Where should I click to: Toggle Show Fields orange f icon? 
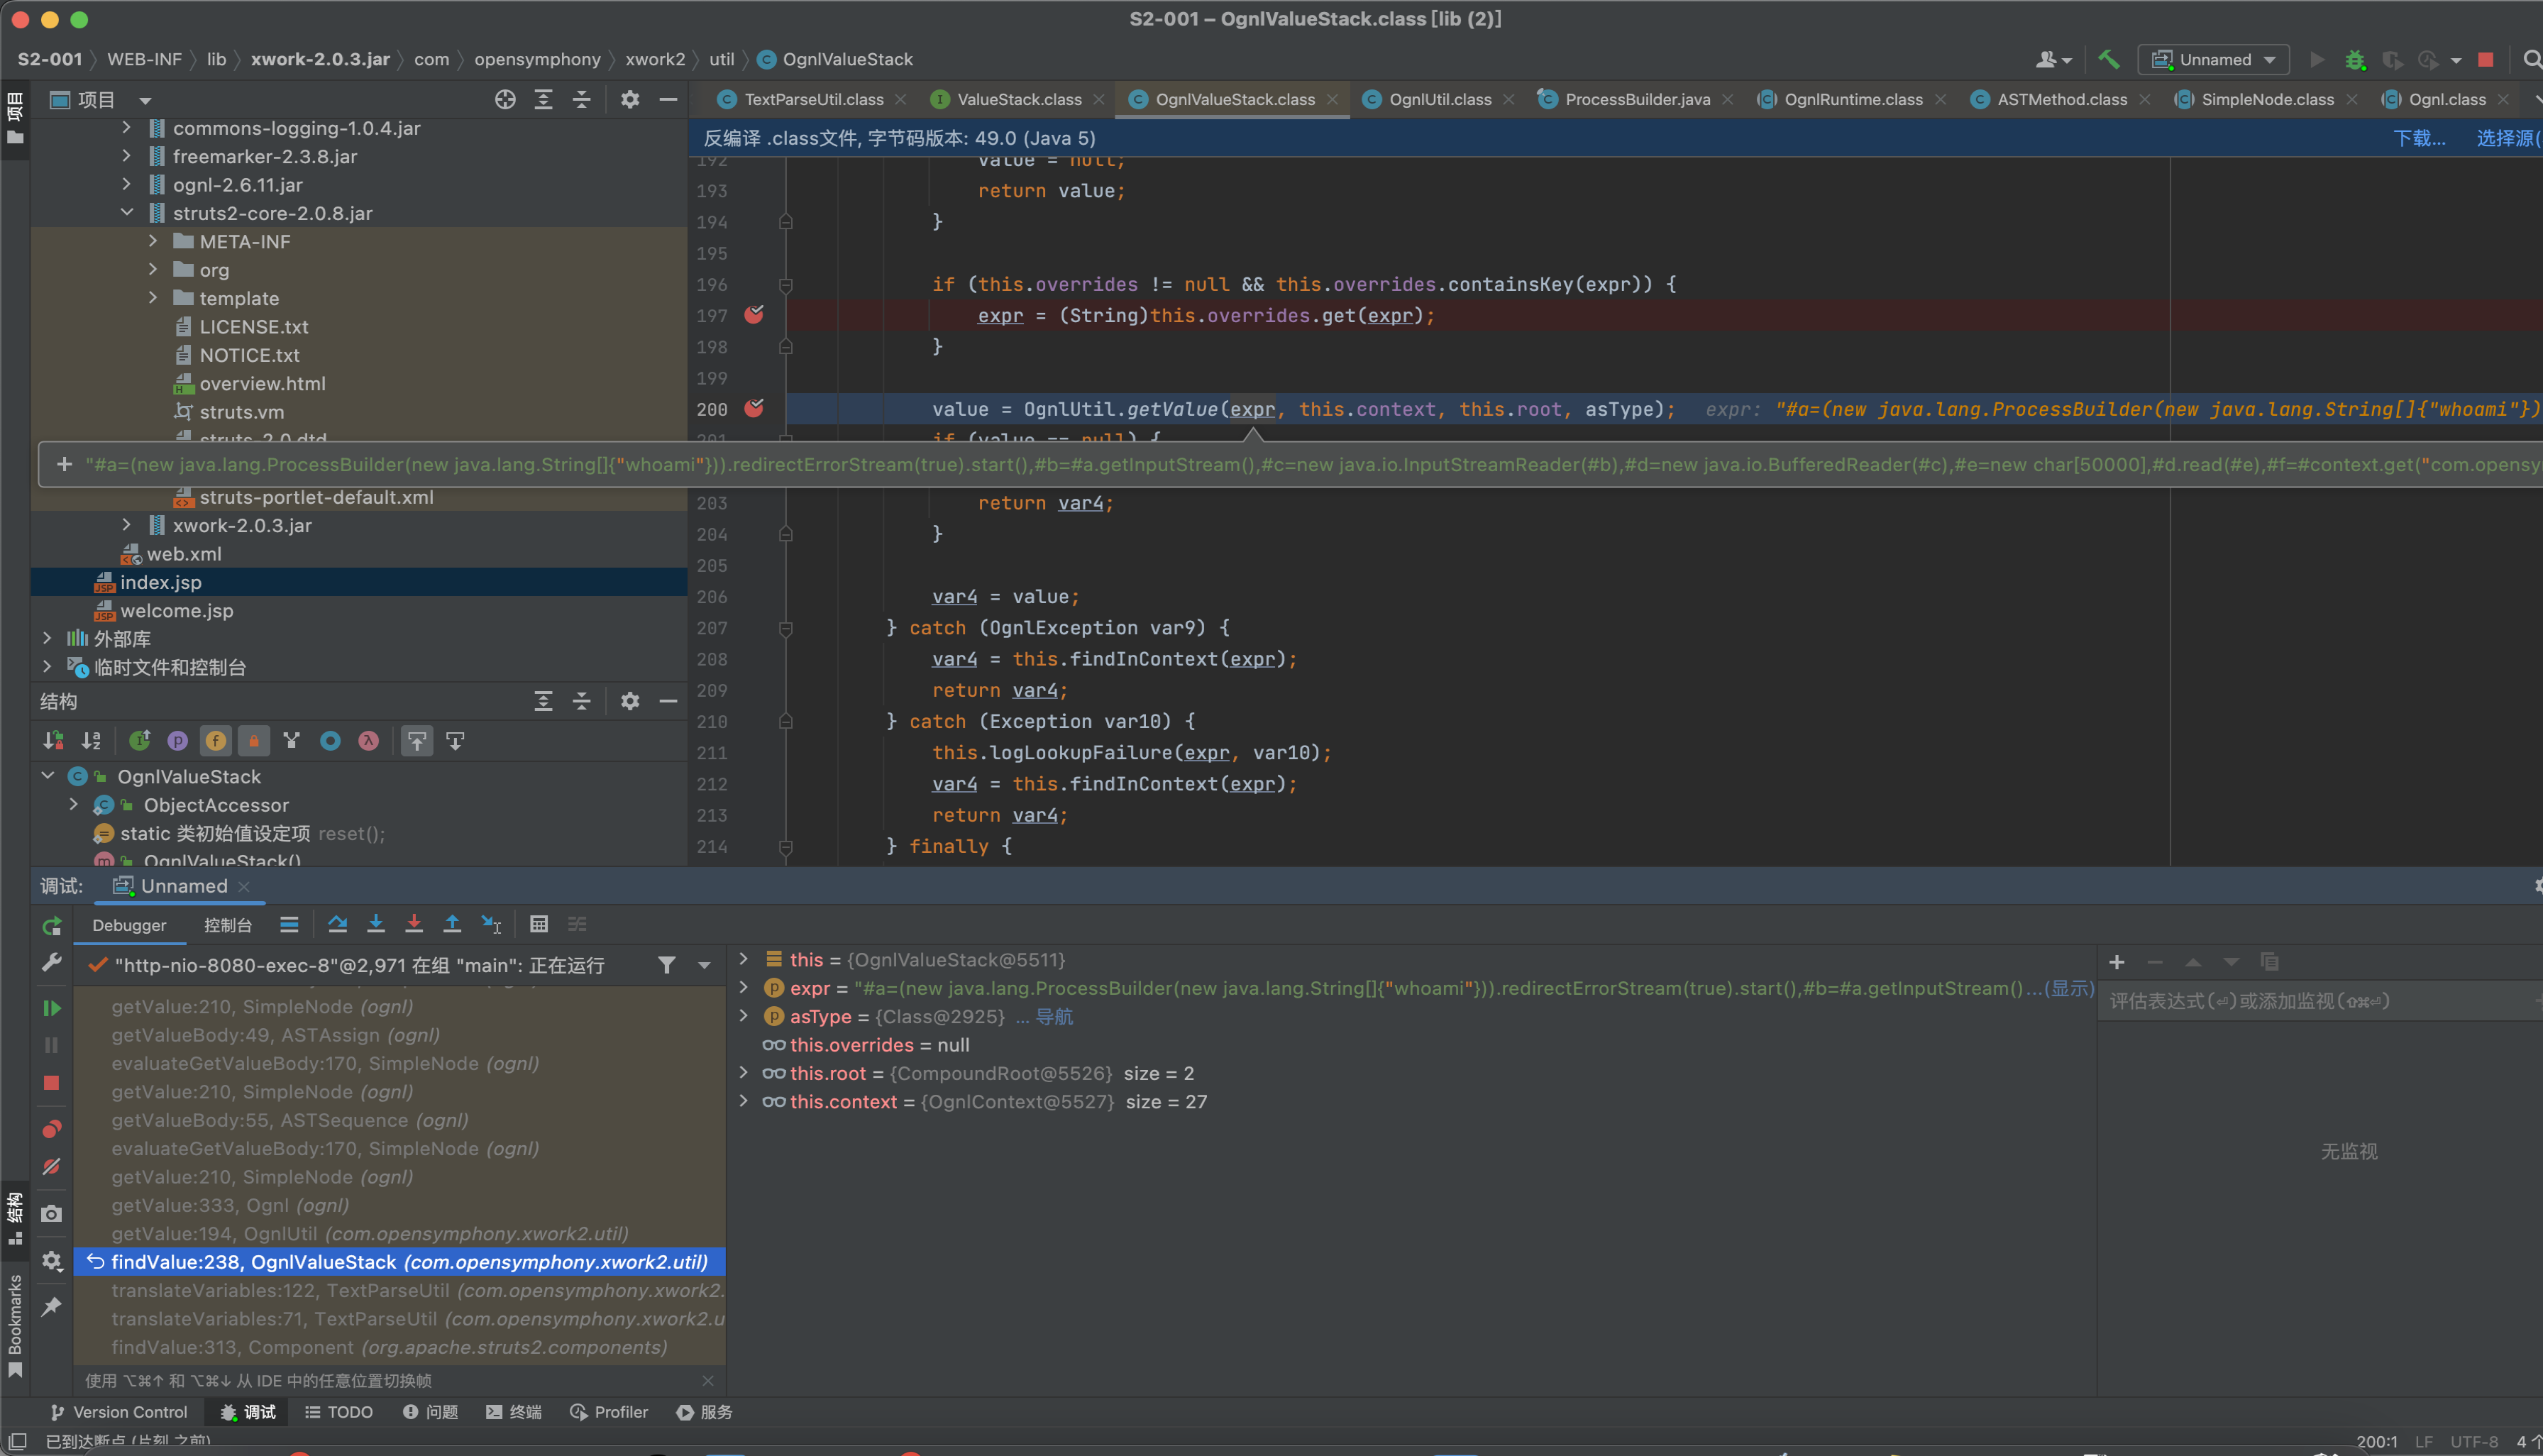[x=215, y=741]
